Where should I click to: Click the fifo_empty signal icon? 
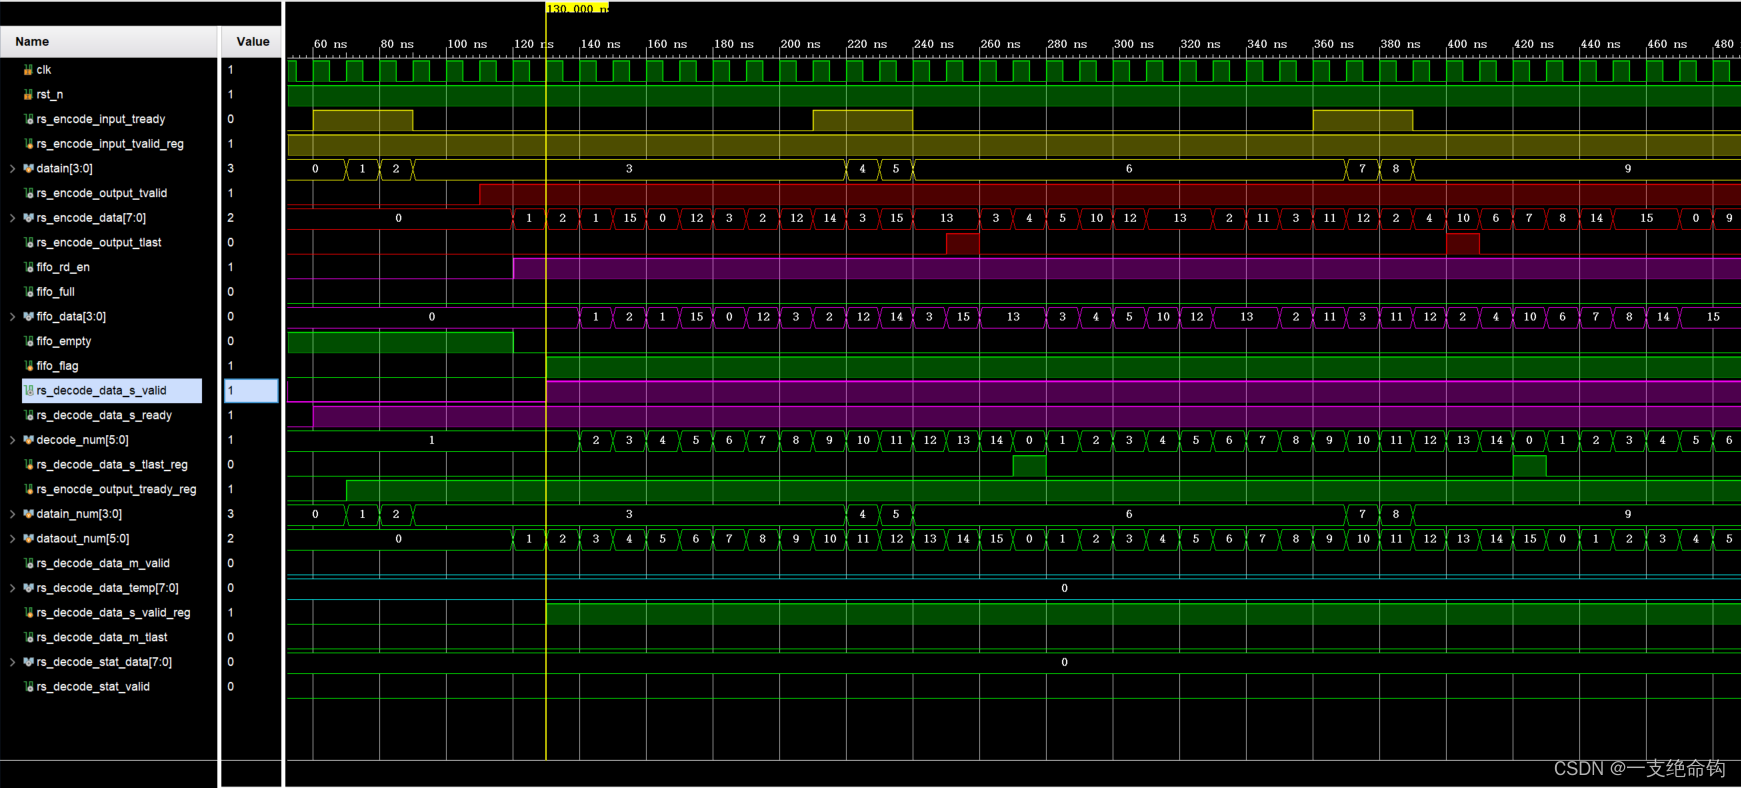[x=28, y=341]
